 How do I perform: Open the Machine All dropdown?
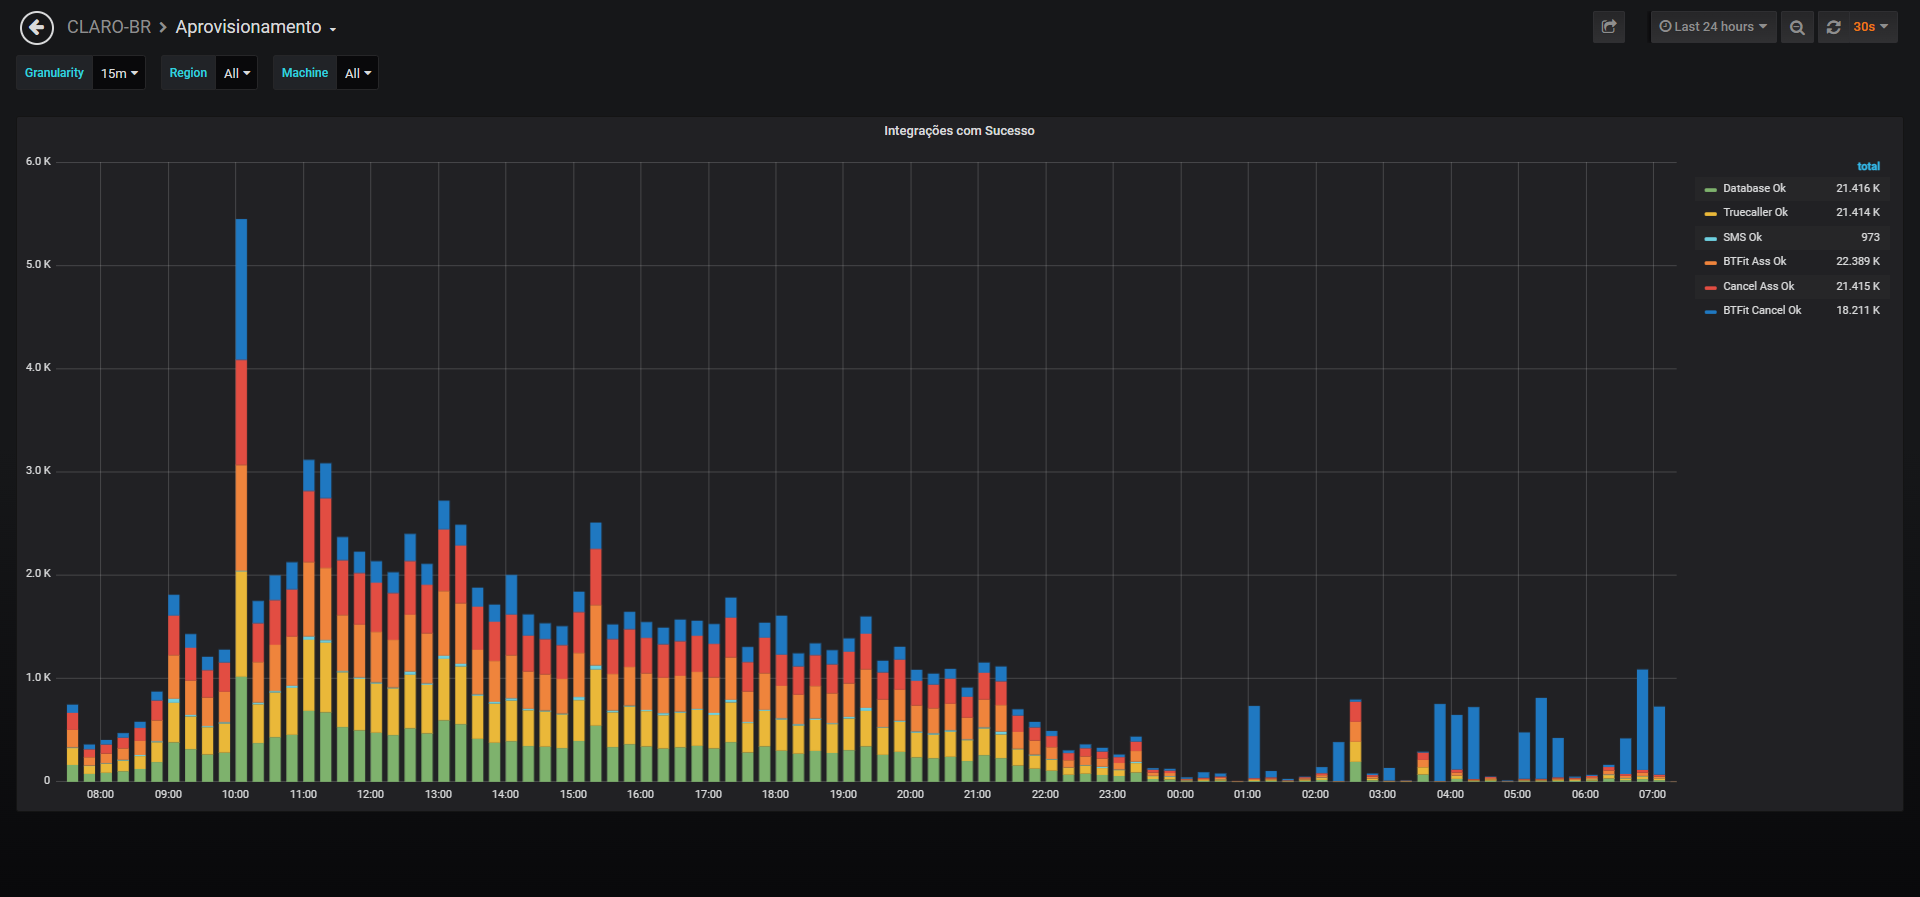click(357, 73)
